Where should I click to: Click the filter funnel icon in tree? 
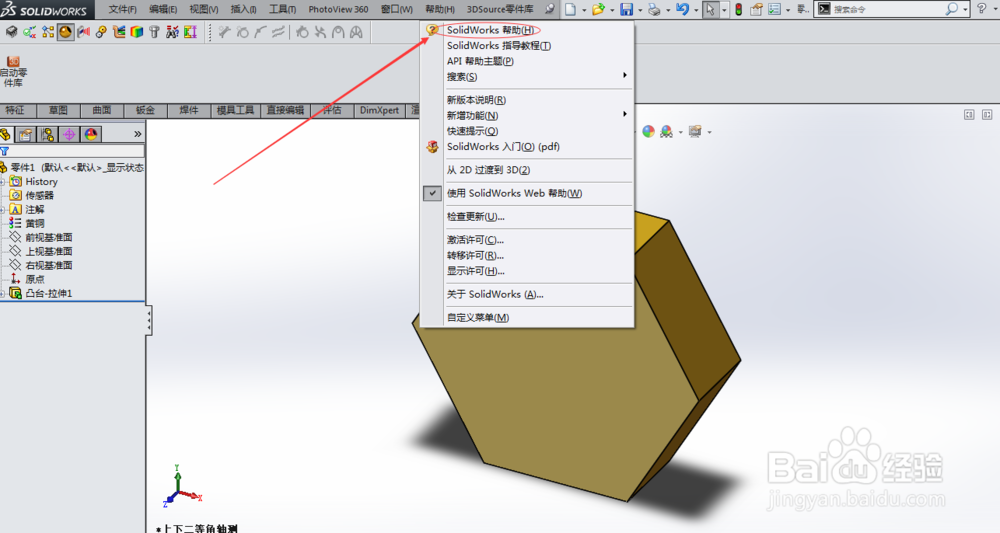pyautogui.click(x=4, y=152)
